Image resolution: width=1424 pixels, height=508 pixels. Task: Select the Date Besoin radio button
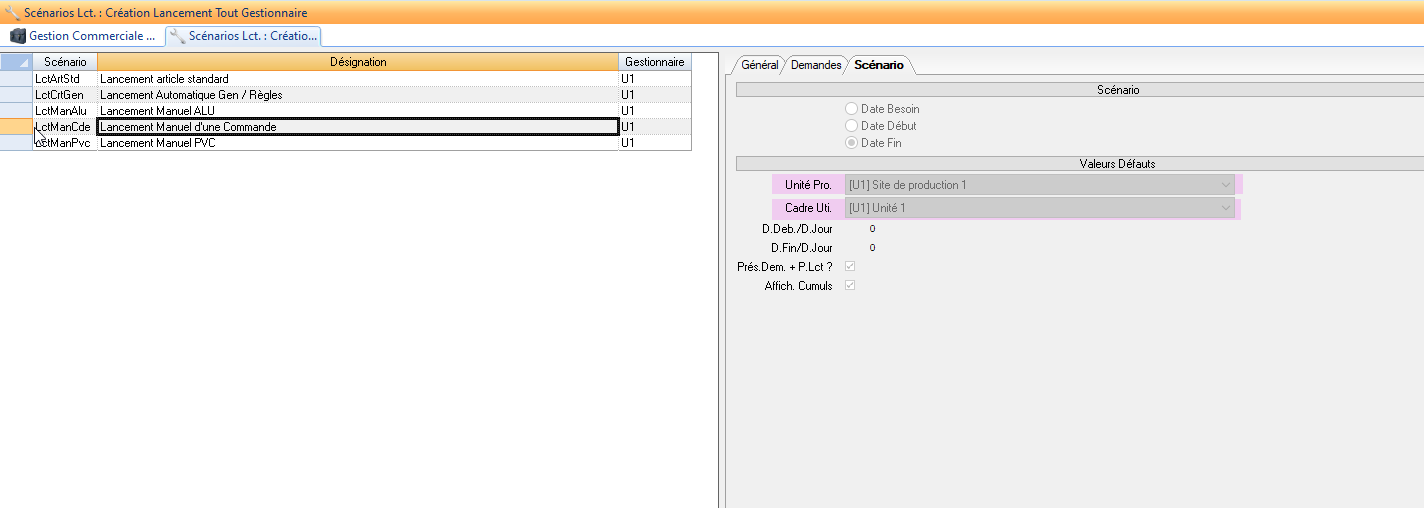click(x=852, y=109)
